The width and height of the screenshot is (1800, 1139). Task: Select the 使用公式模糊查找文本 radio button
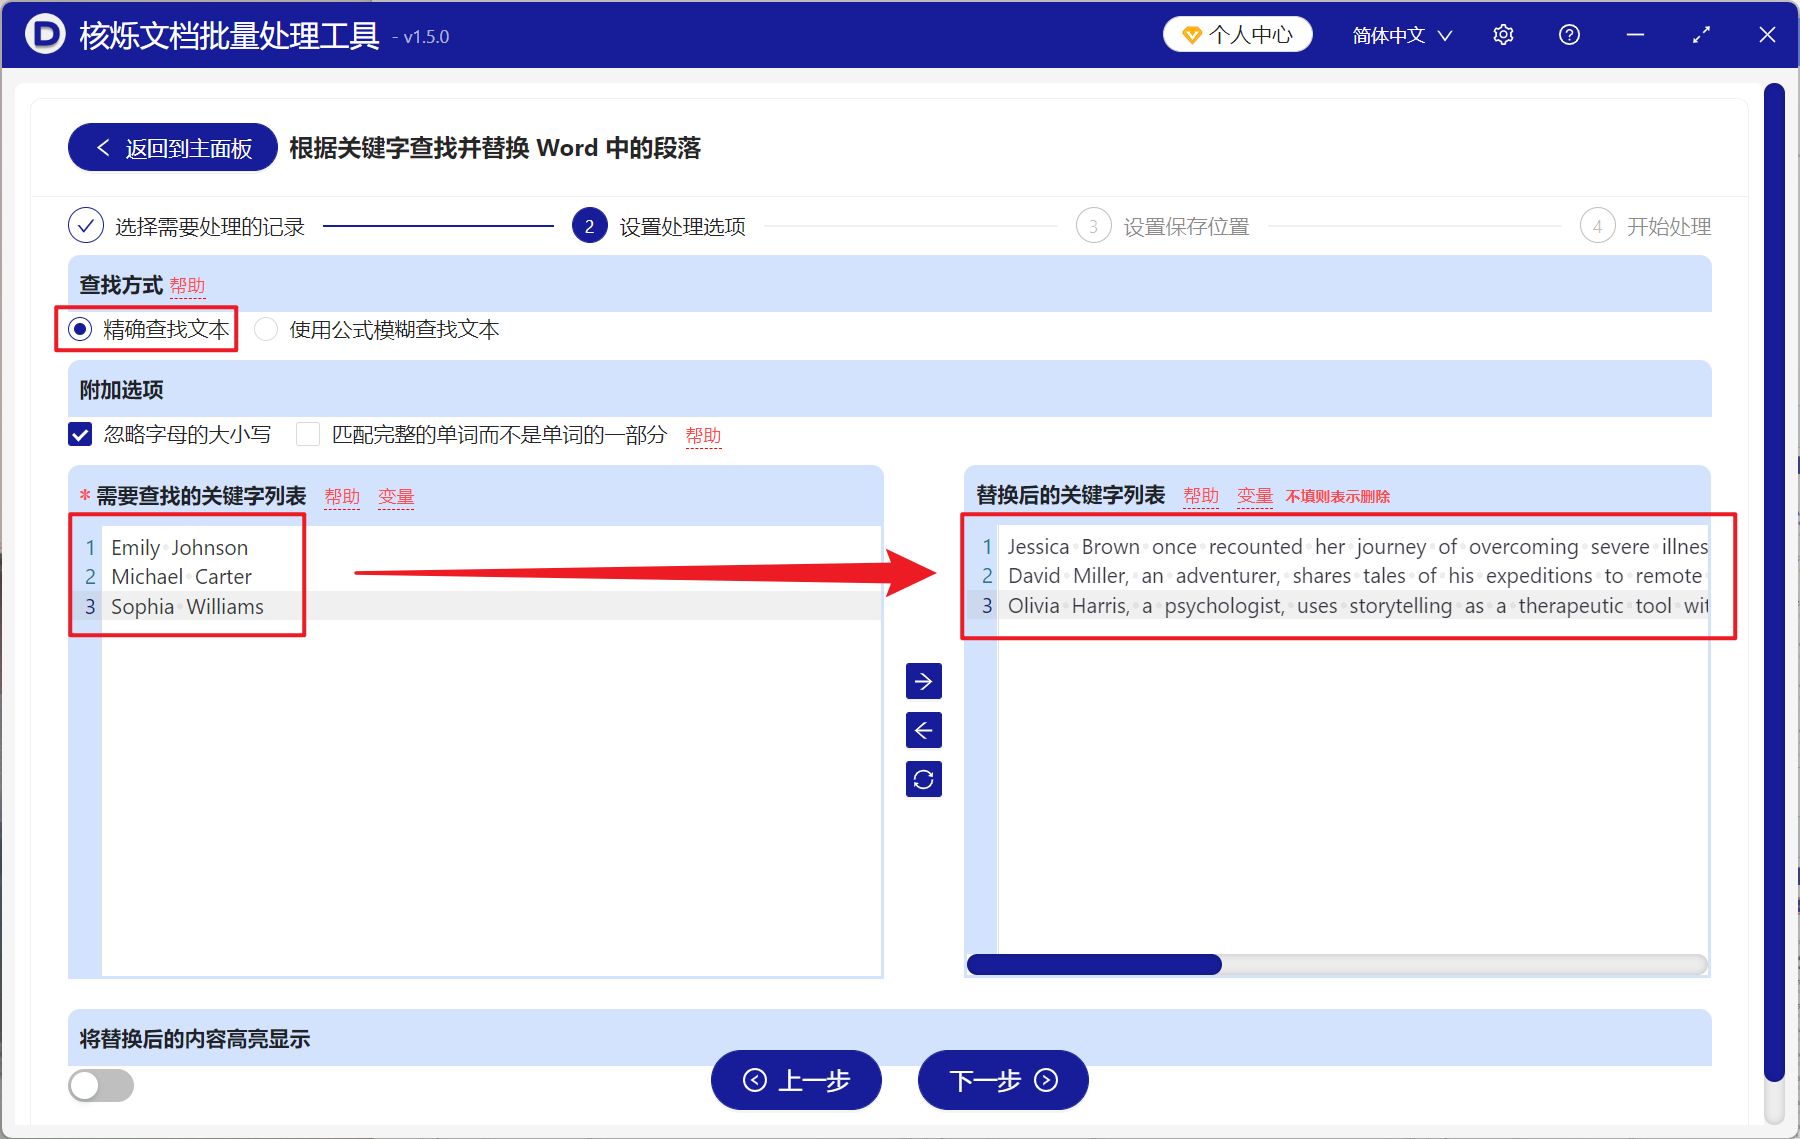tap(265, 329)
